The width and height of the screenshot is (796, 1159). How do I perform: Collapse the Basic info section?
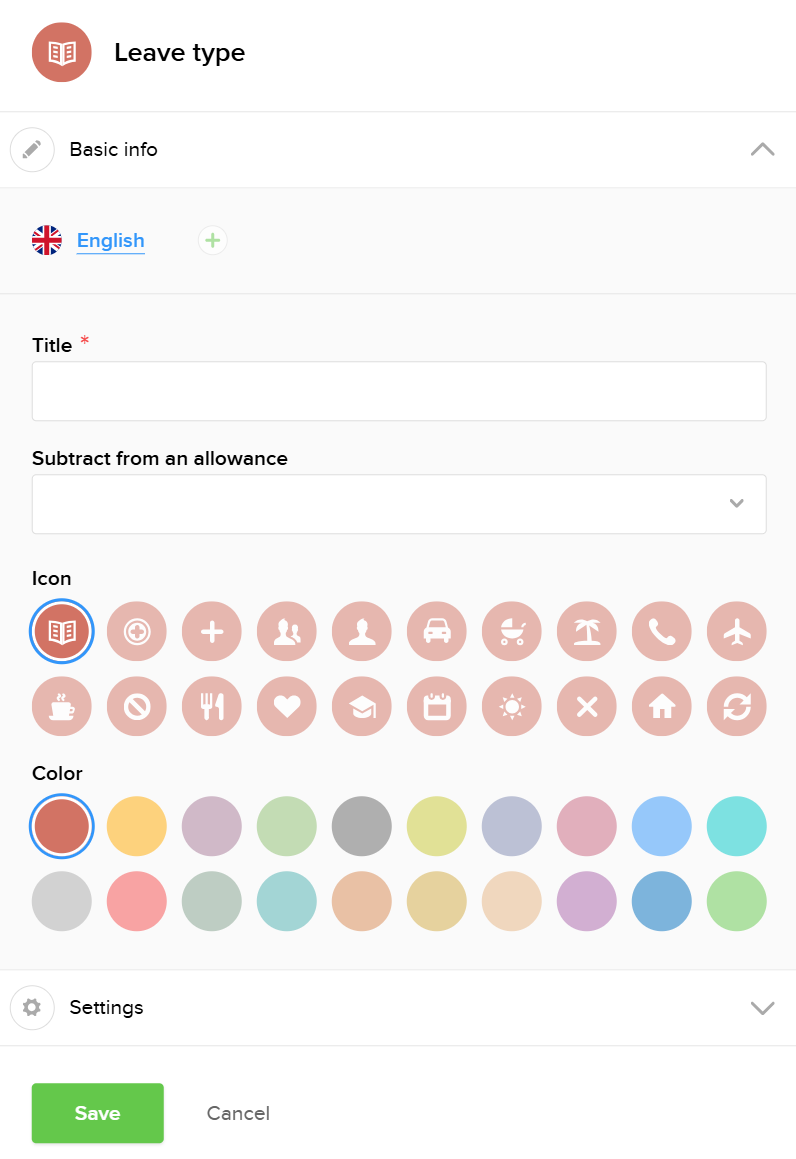[x=762, y=150]
